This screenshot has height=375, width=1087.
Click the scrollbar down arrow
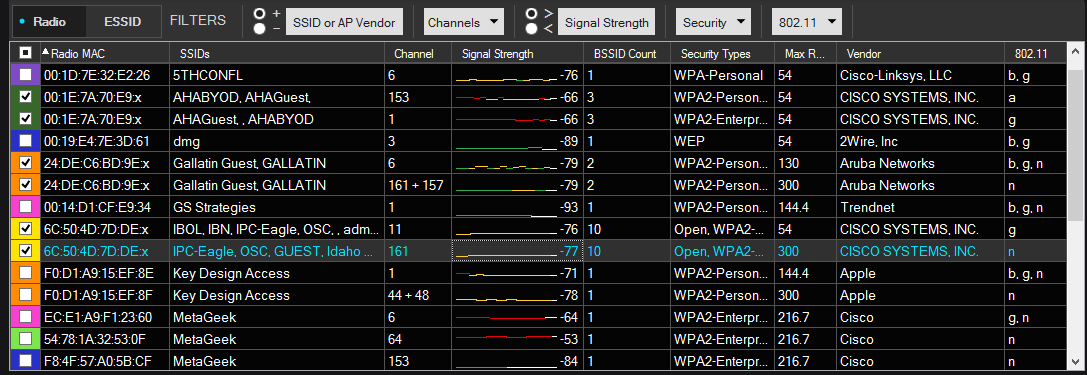pos(1075,361)
